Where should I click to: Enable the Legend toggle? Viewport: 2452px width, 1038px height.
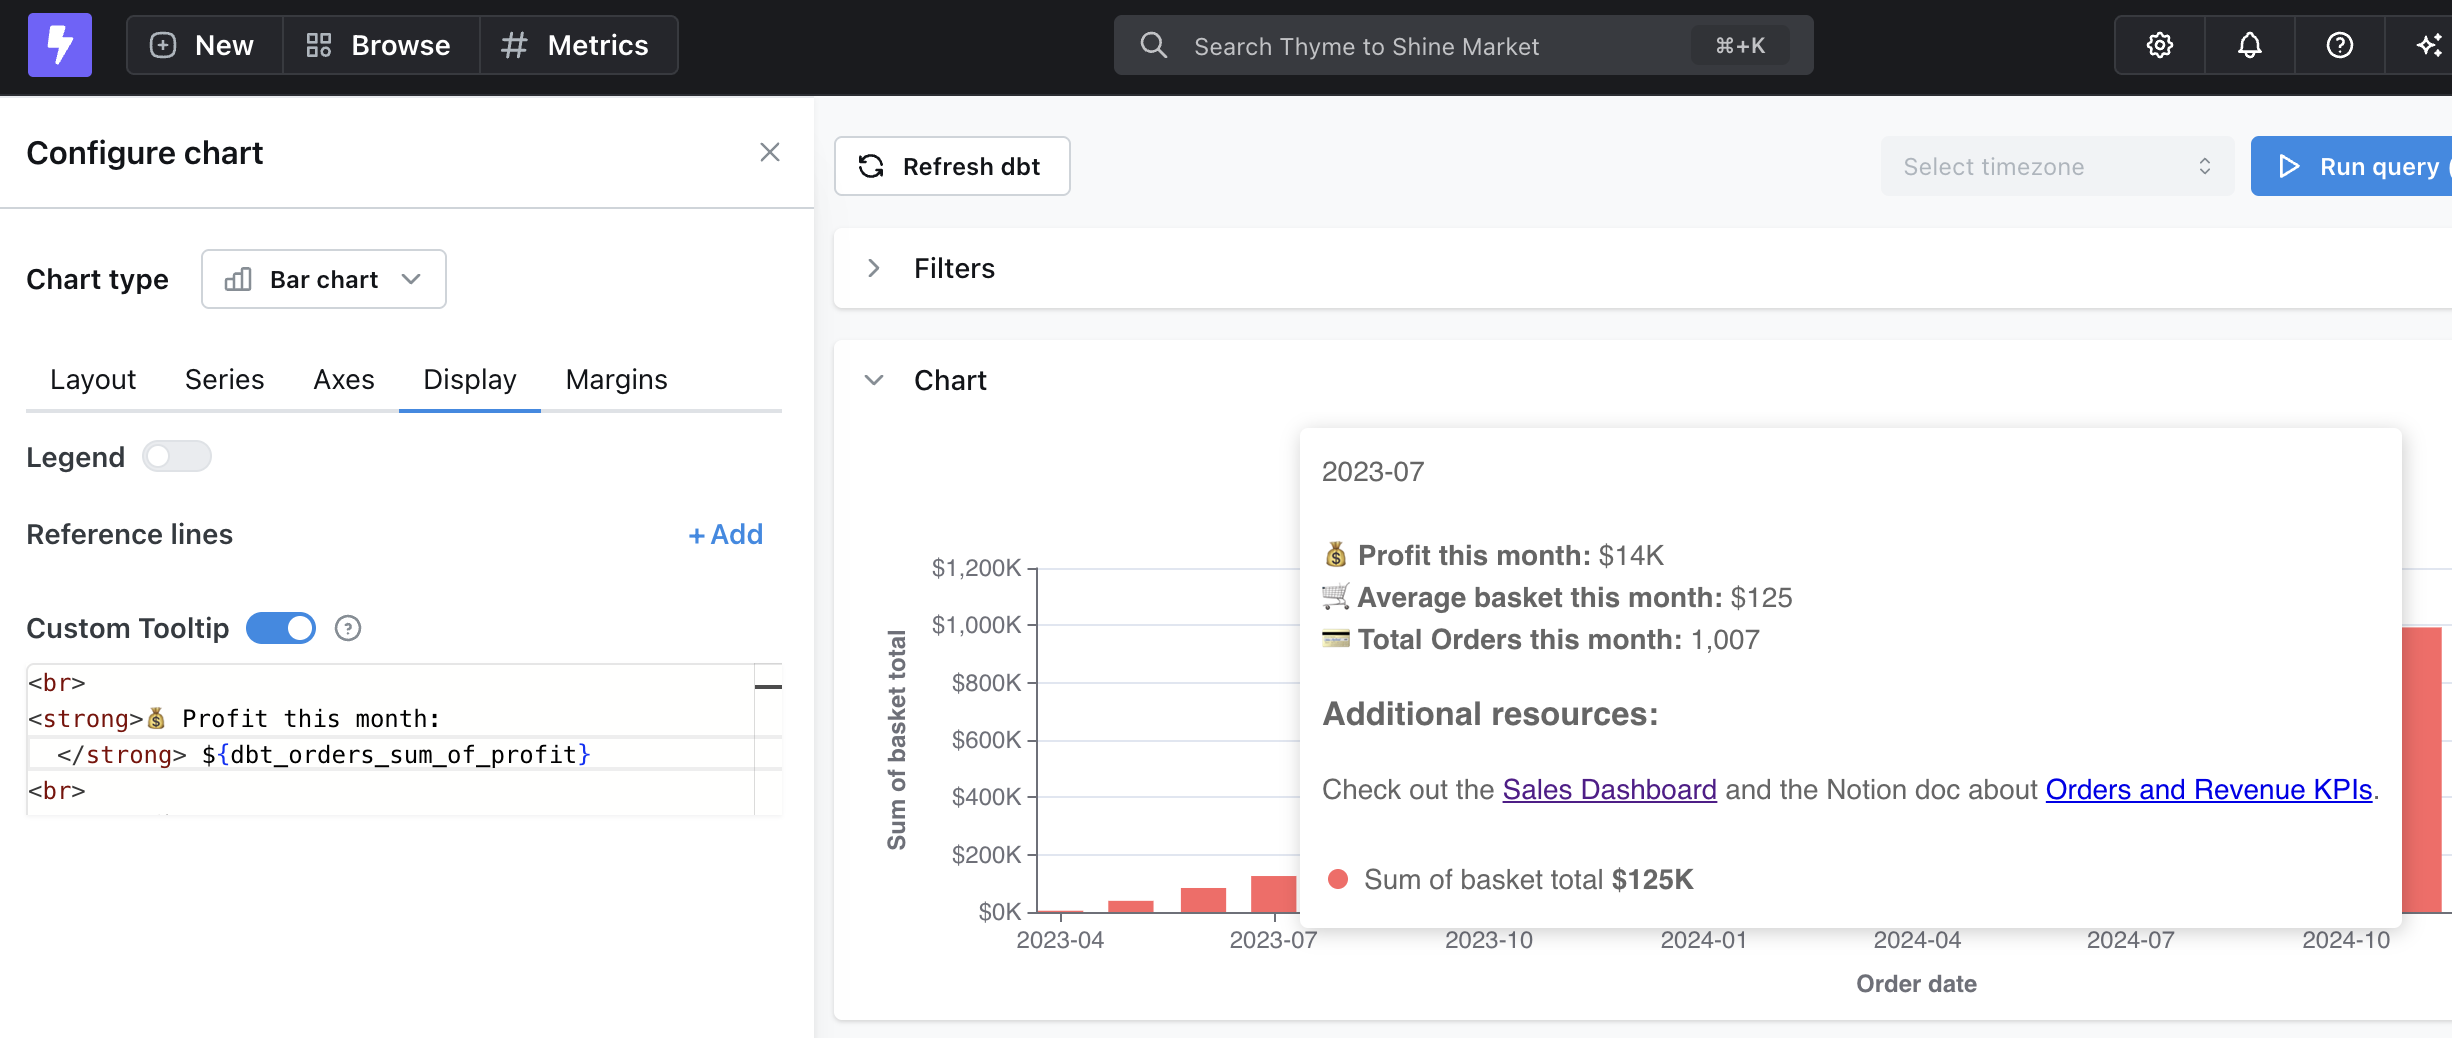coord(177,456)
